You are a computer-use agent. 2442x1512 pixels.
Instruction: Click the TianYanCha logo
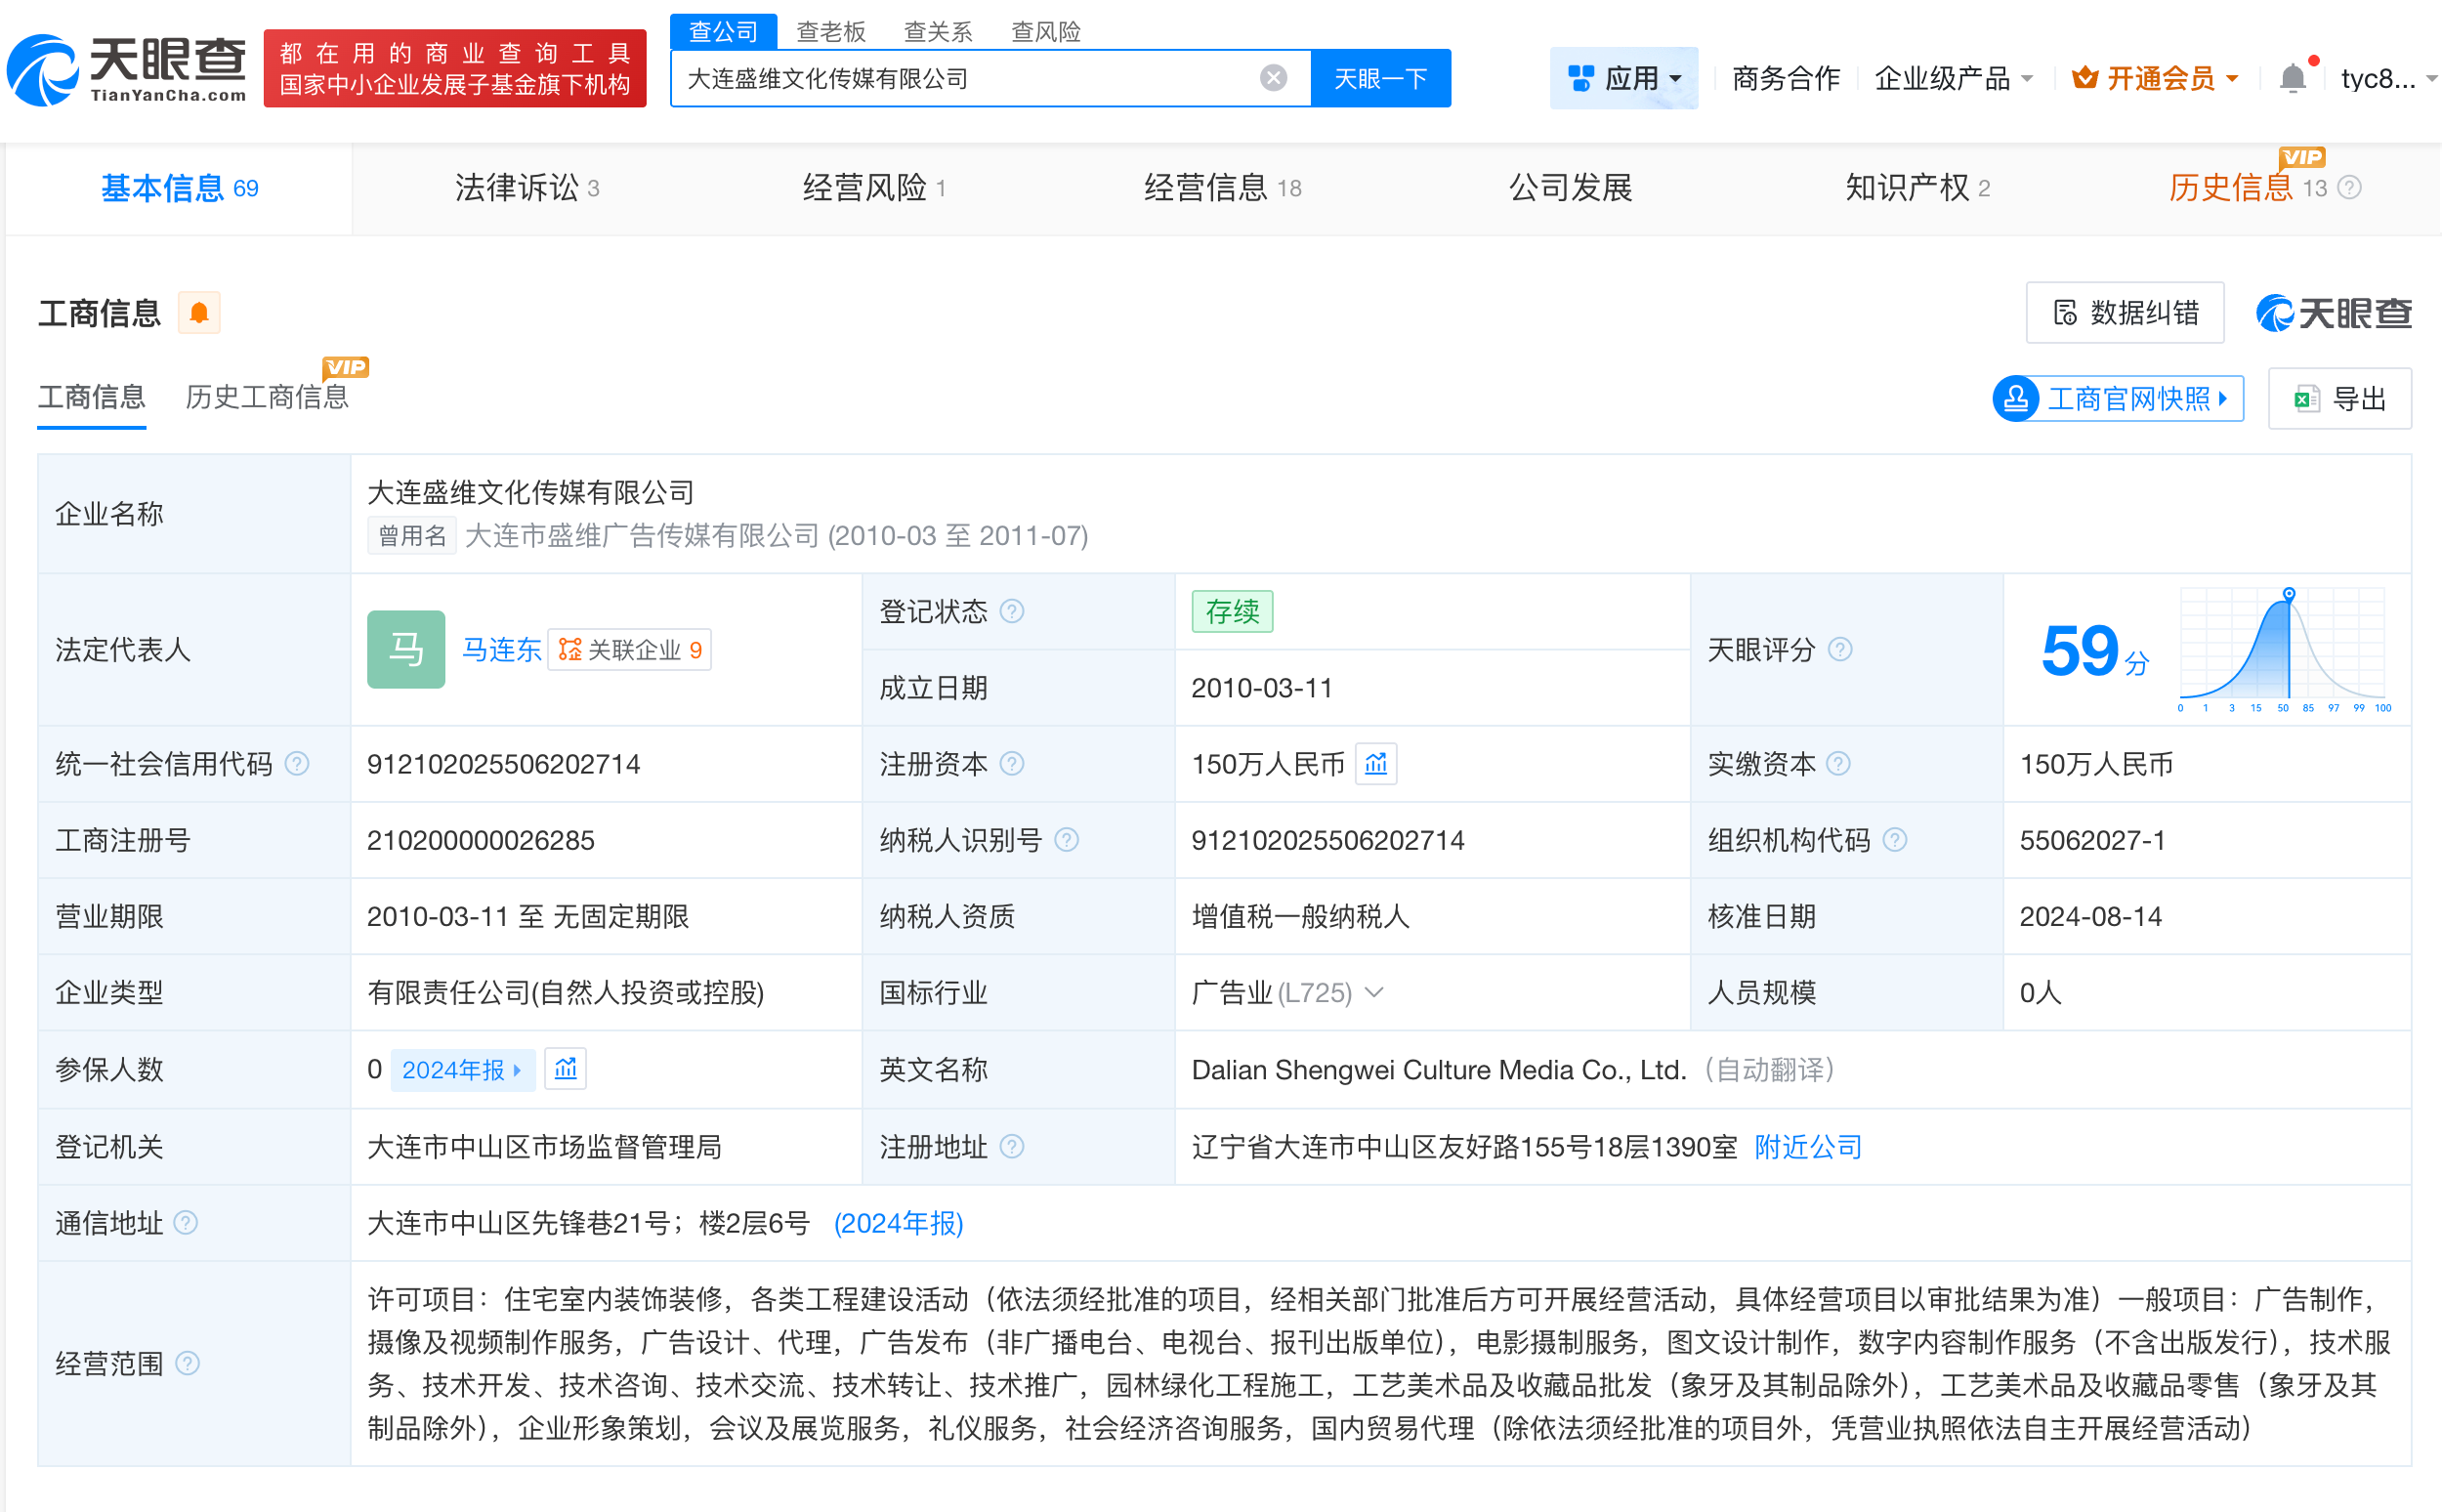(127, 68)
